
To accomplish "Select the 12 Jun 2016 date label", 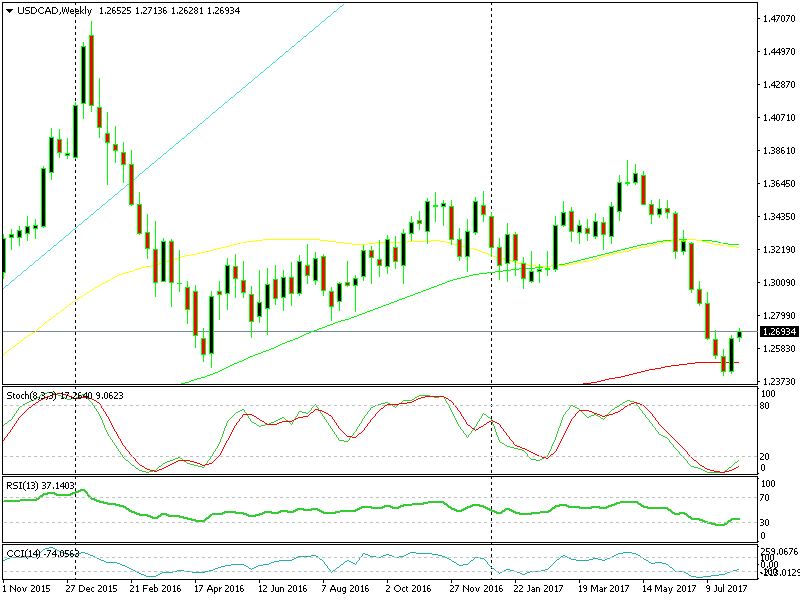I will point(283,589).
